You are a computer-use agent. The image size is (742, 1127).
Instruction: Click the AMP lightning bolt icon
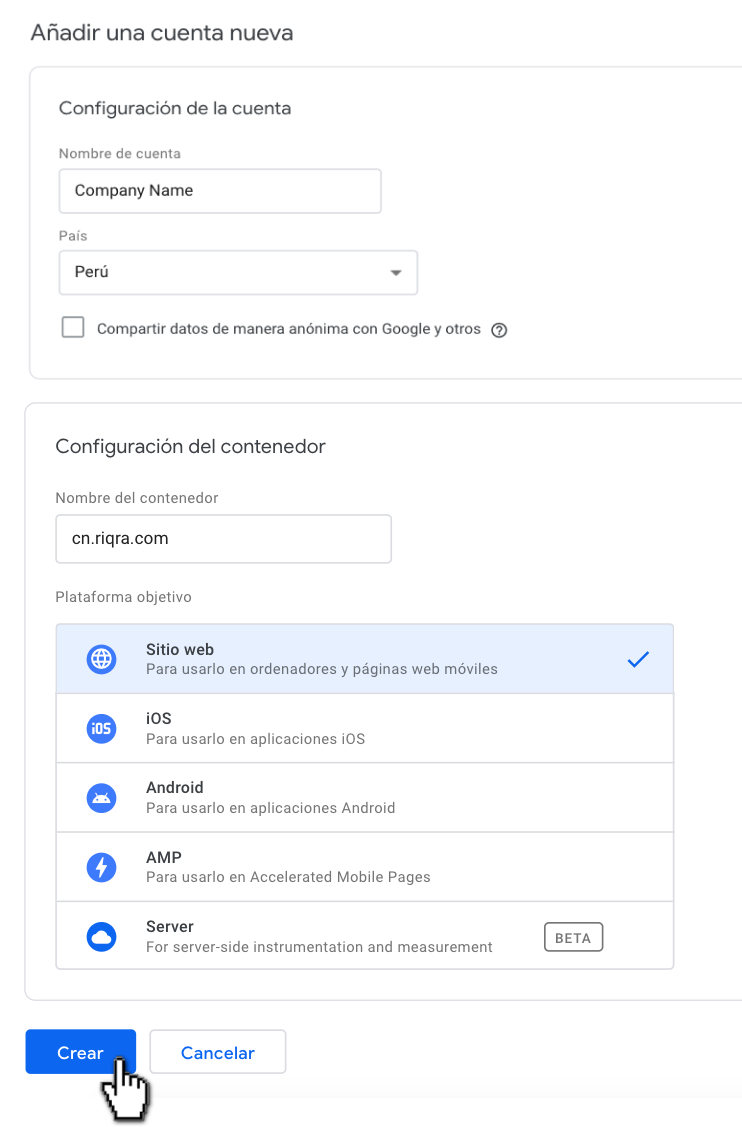101,867
